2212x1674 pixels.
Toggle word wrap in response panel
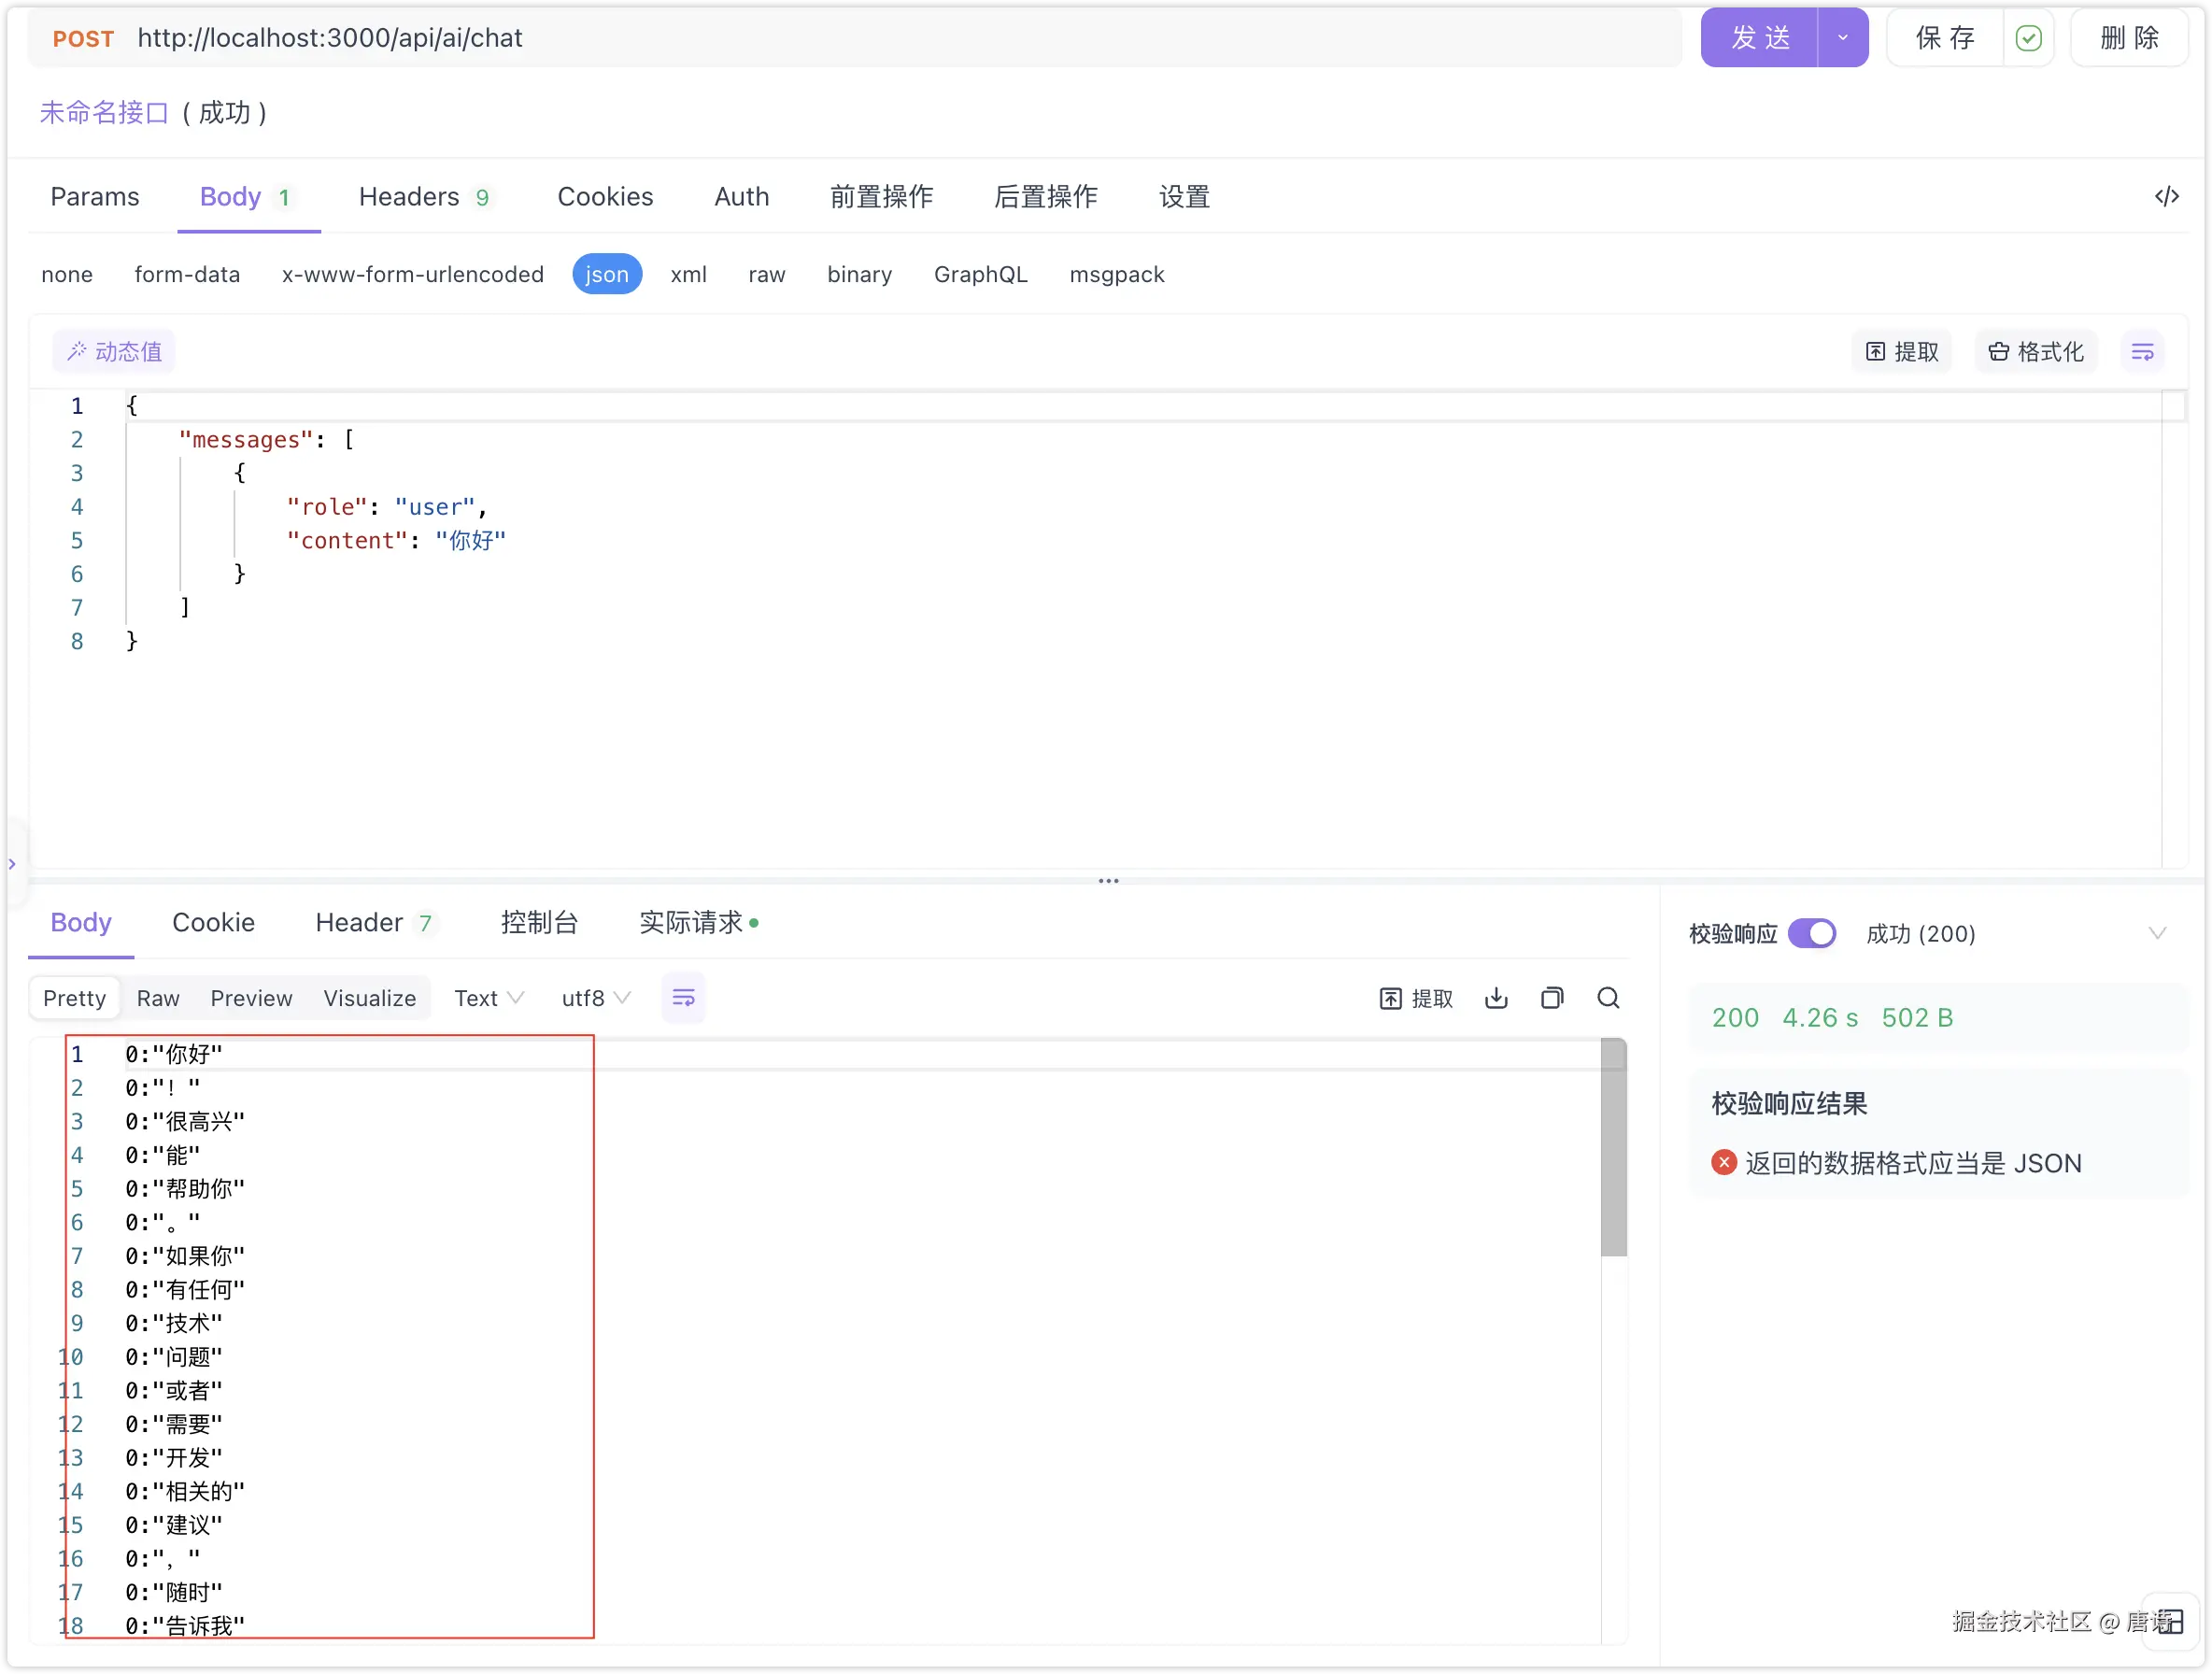tap(683, 998)
